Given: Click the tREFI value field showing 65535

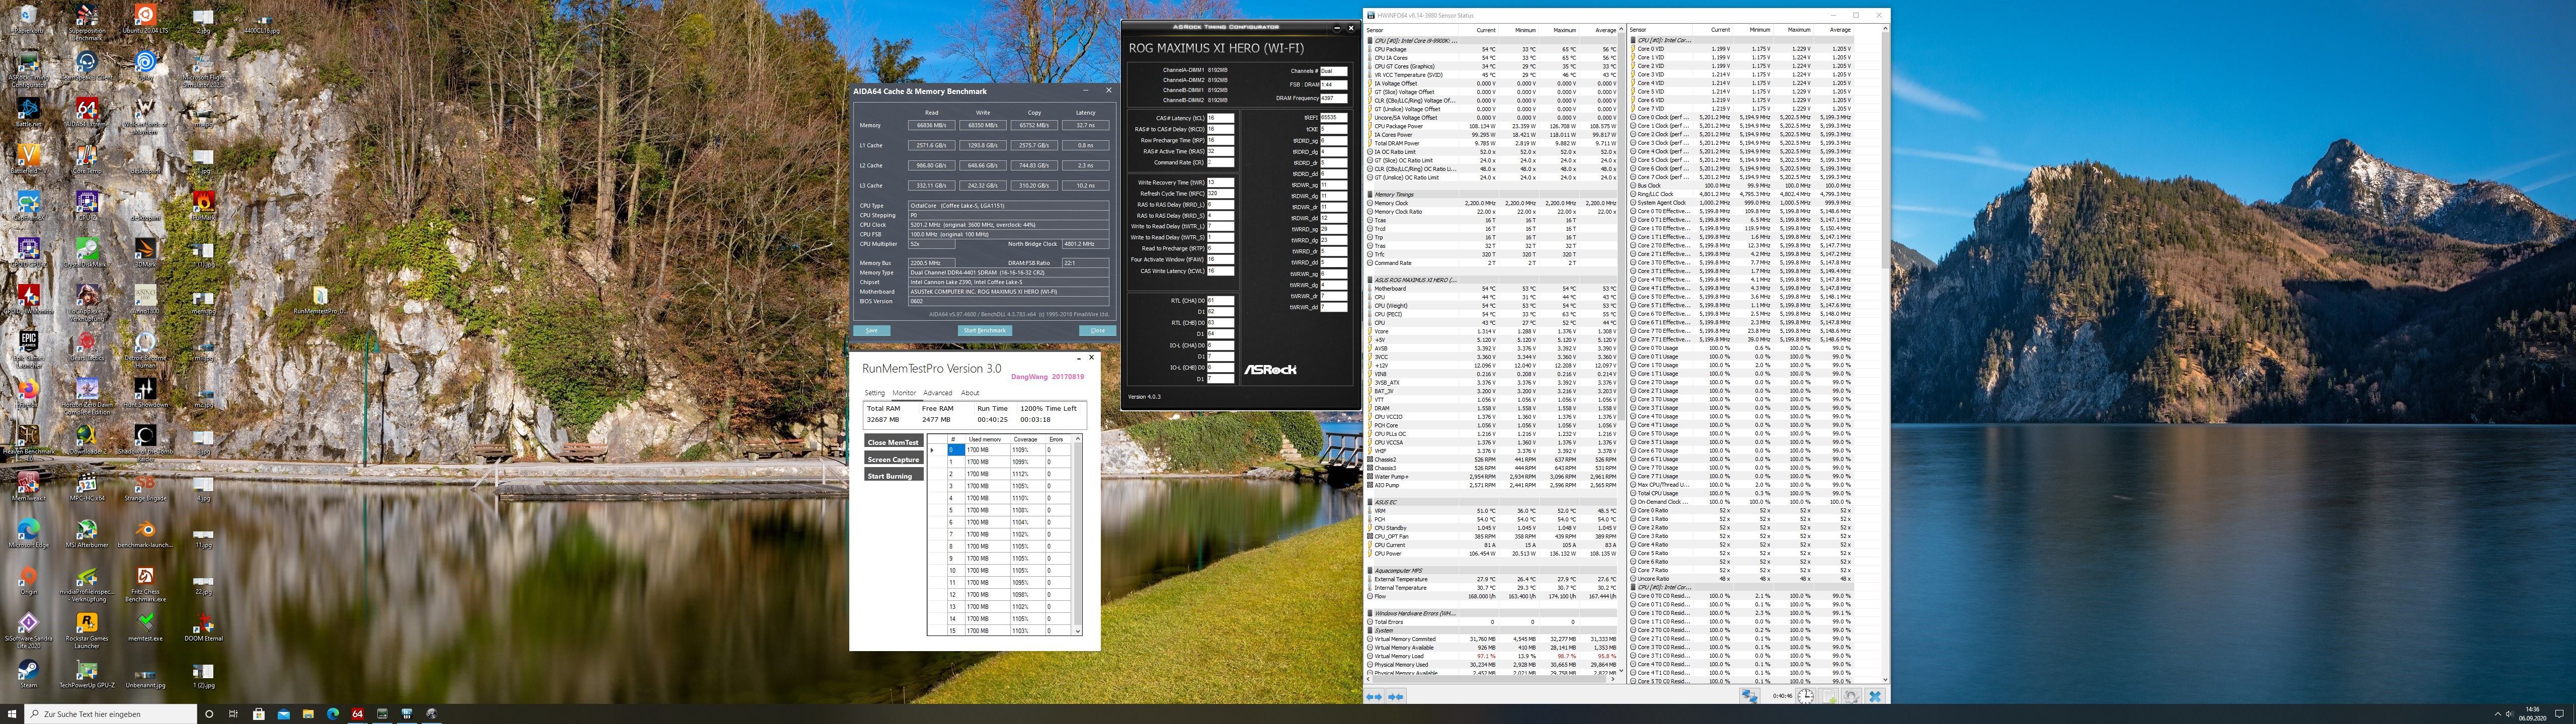Looking at the screenshot, I should pyautogui.click(x=1334, y=118).
